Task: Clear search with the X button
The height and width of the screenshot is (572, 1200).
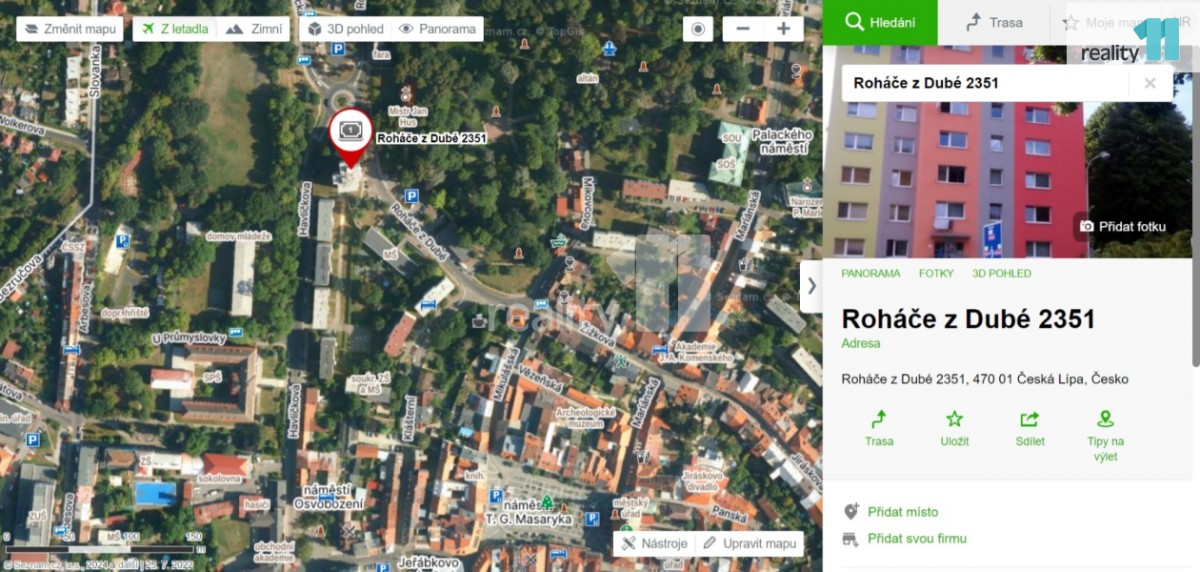Action: [1150, 83]
